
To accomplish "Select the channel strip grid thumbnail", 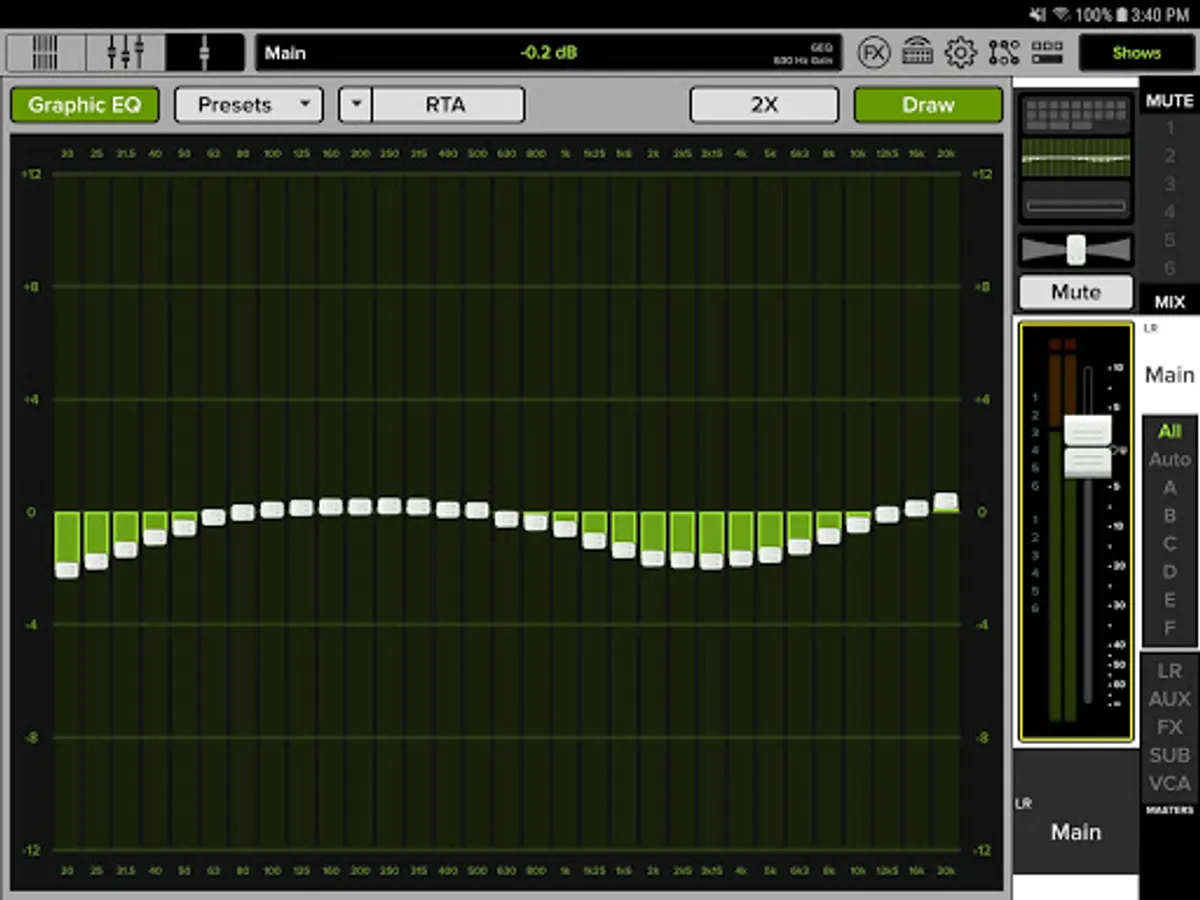I will [x=1076, y=114].
